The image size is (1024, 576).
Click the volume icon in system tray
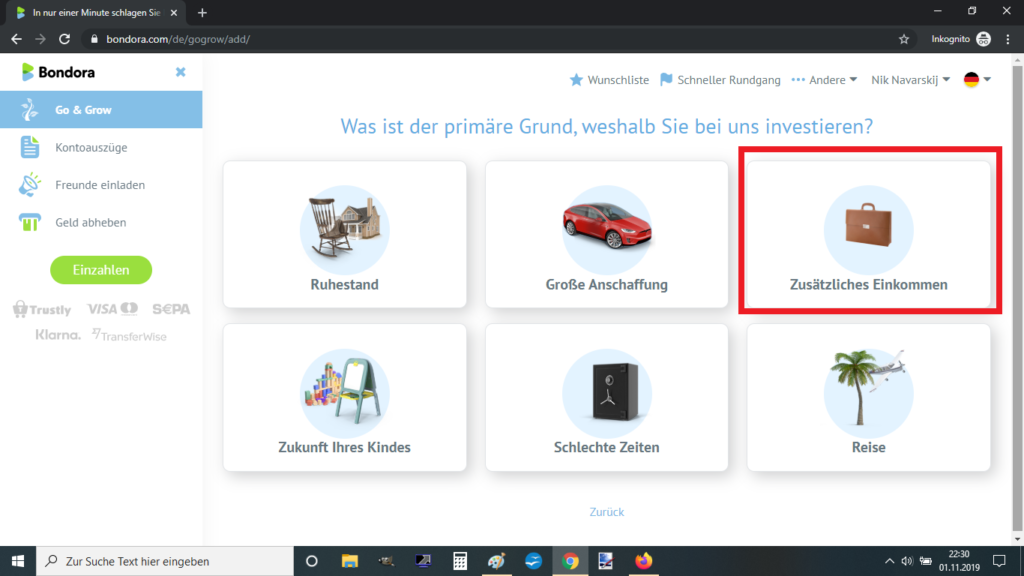point(907,561)
